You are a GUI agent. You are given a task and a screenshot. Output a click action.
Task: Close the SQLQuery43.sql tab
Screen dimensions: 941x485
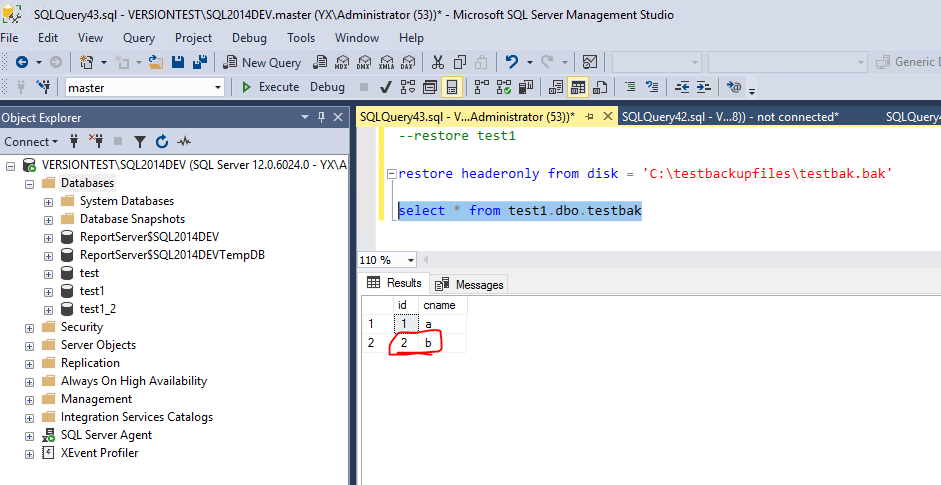(608, 116)
